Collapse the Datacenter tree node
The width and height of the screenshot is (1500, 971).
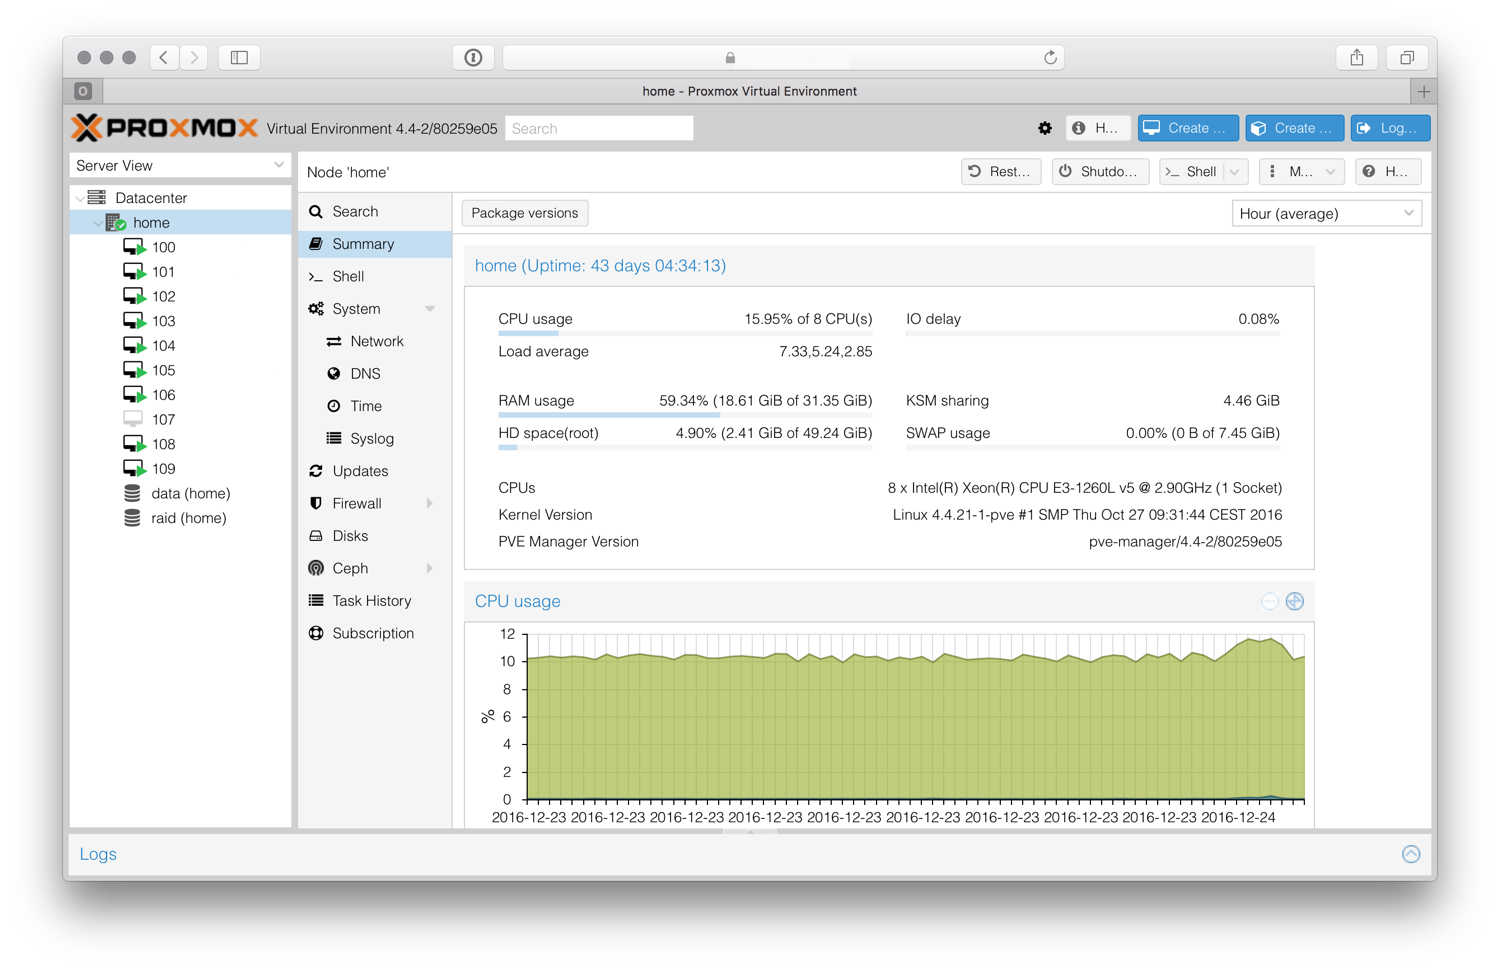[x=79, y=198]
